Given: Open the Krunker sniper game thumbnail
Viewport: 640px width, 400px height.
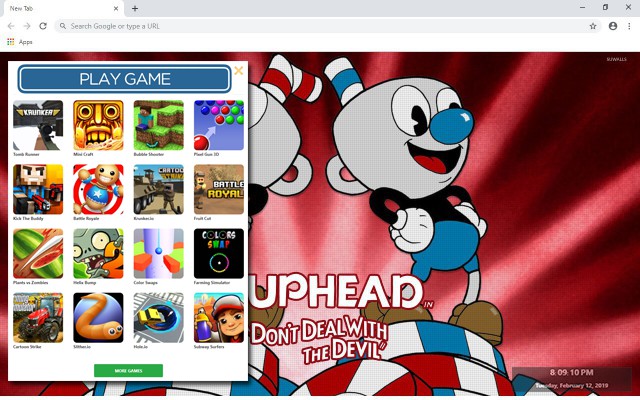Looking at the screenshot, I should [38, 125].
